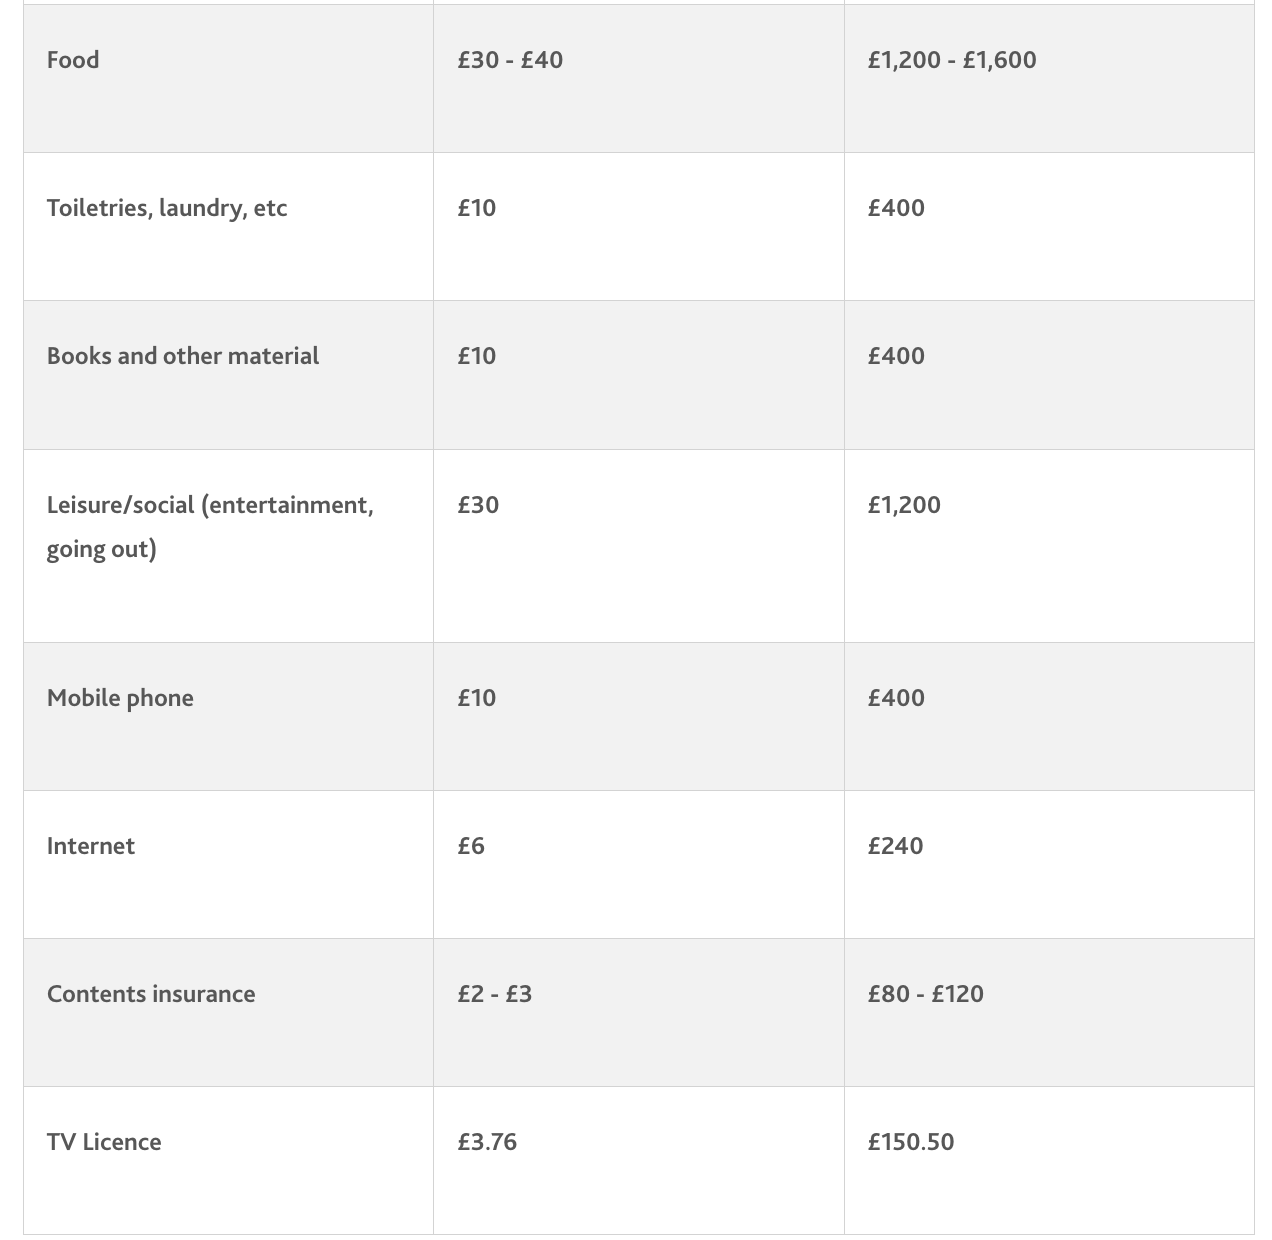Select the £150.50 TV Licence amount

[910, 1142]
